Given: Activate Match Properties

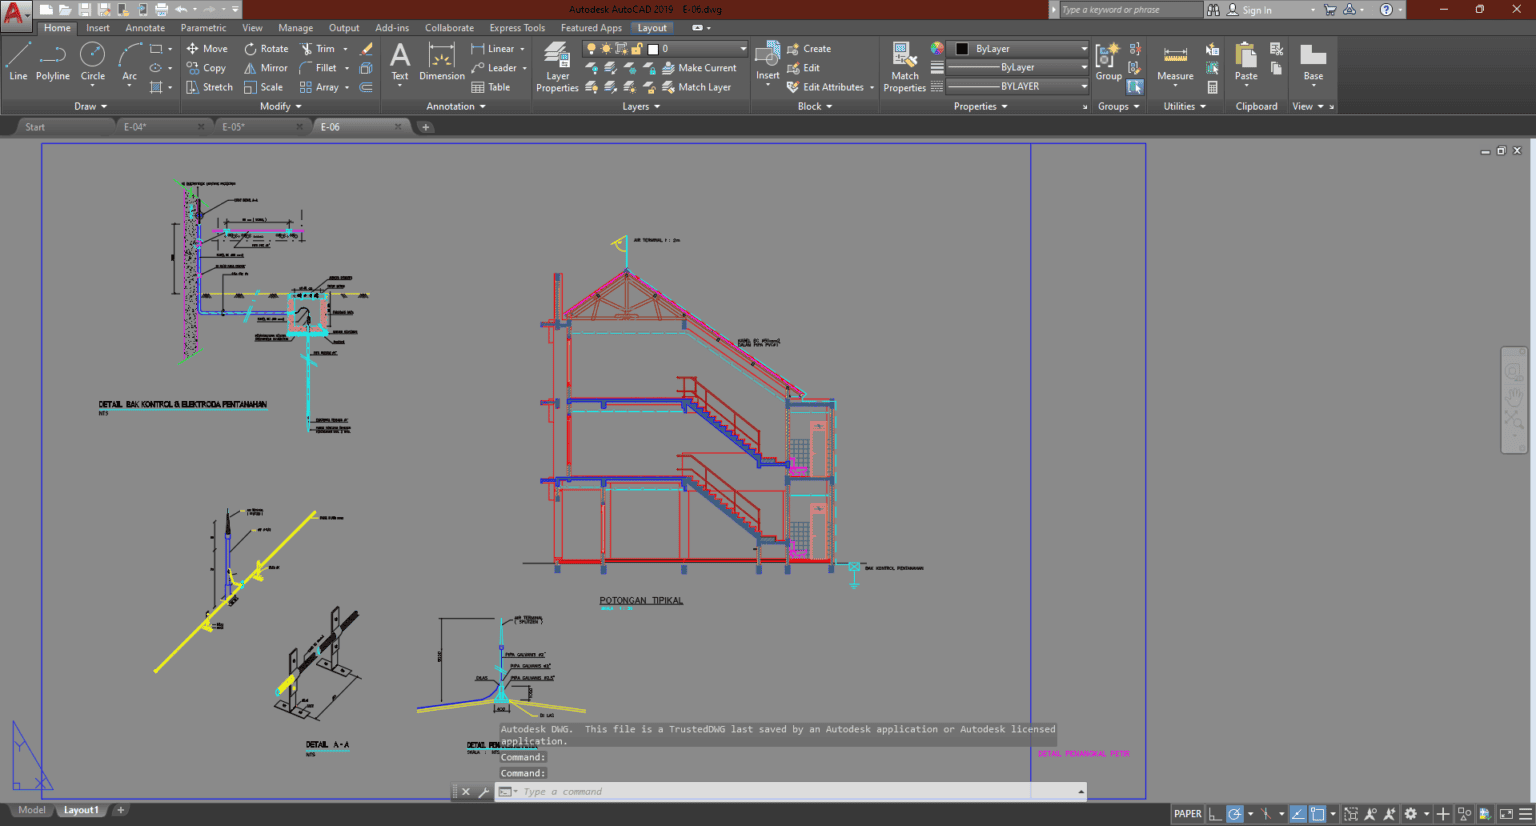Looking at the screenshot, I should [903, 66].
